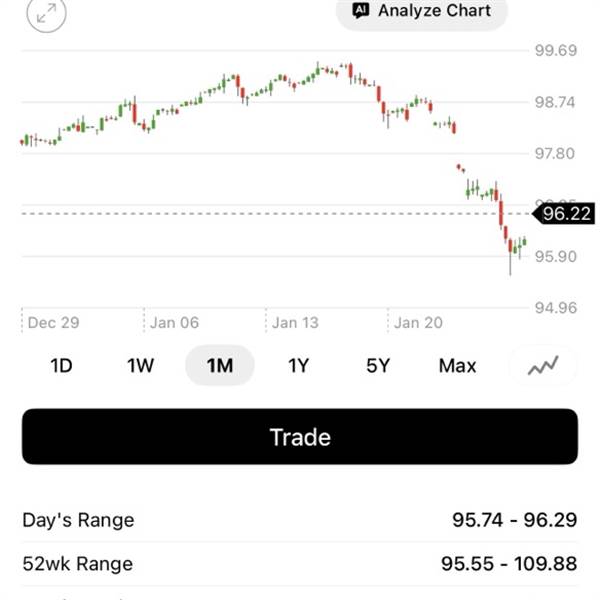
Task: Switch to the 1W time range
Action: tap(140, 366)
